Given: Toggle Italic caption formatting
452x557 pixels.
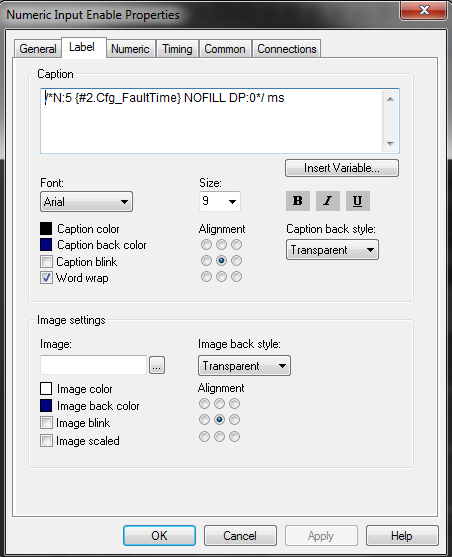Looking at the screenshot, I should pos(328,201).
